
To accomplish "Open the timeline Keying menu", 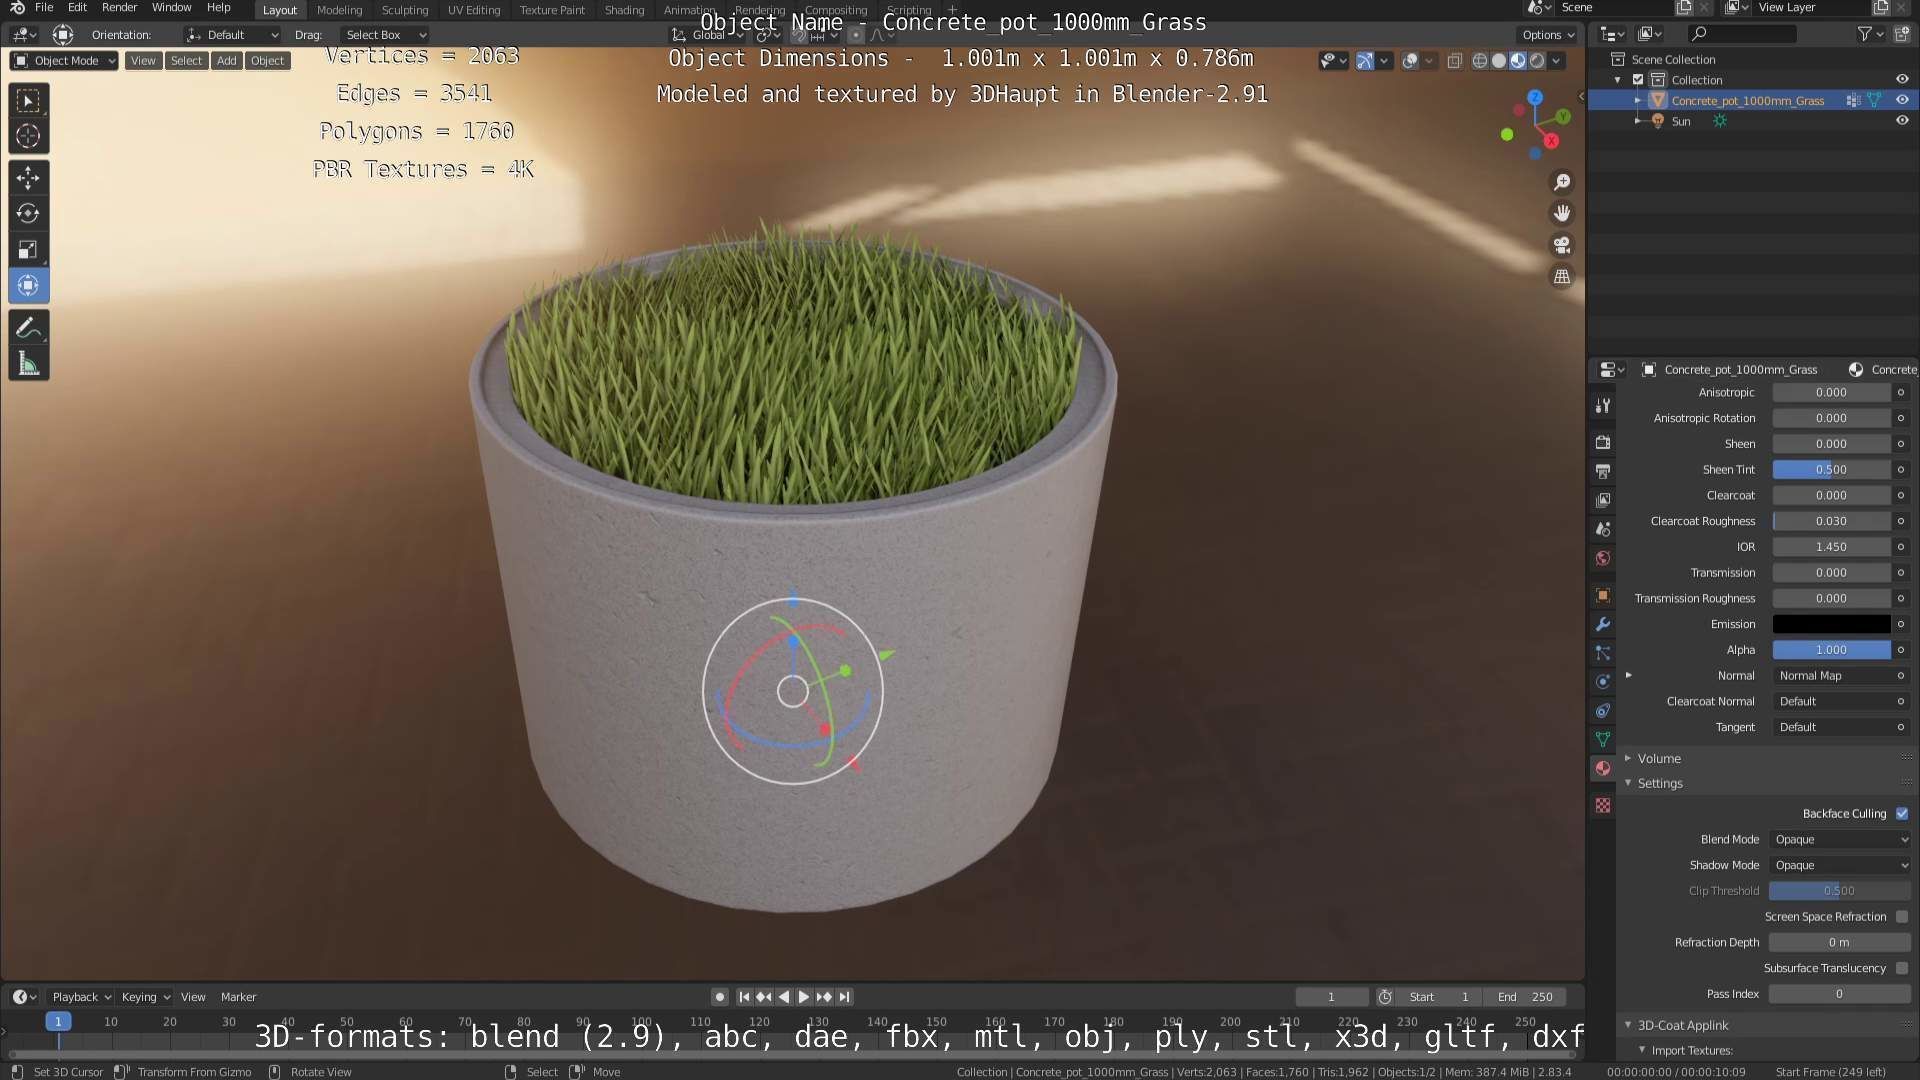I will tap(145, 997).
